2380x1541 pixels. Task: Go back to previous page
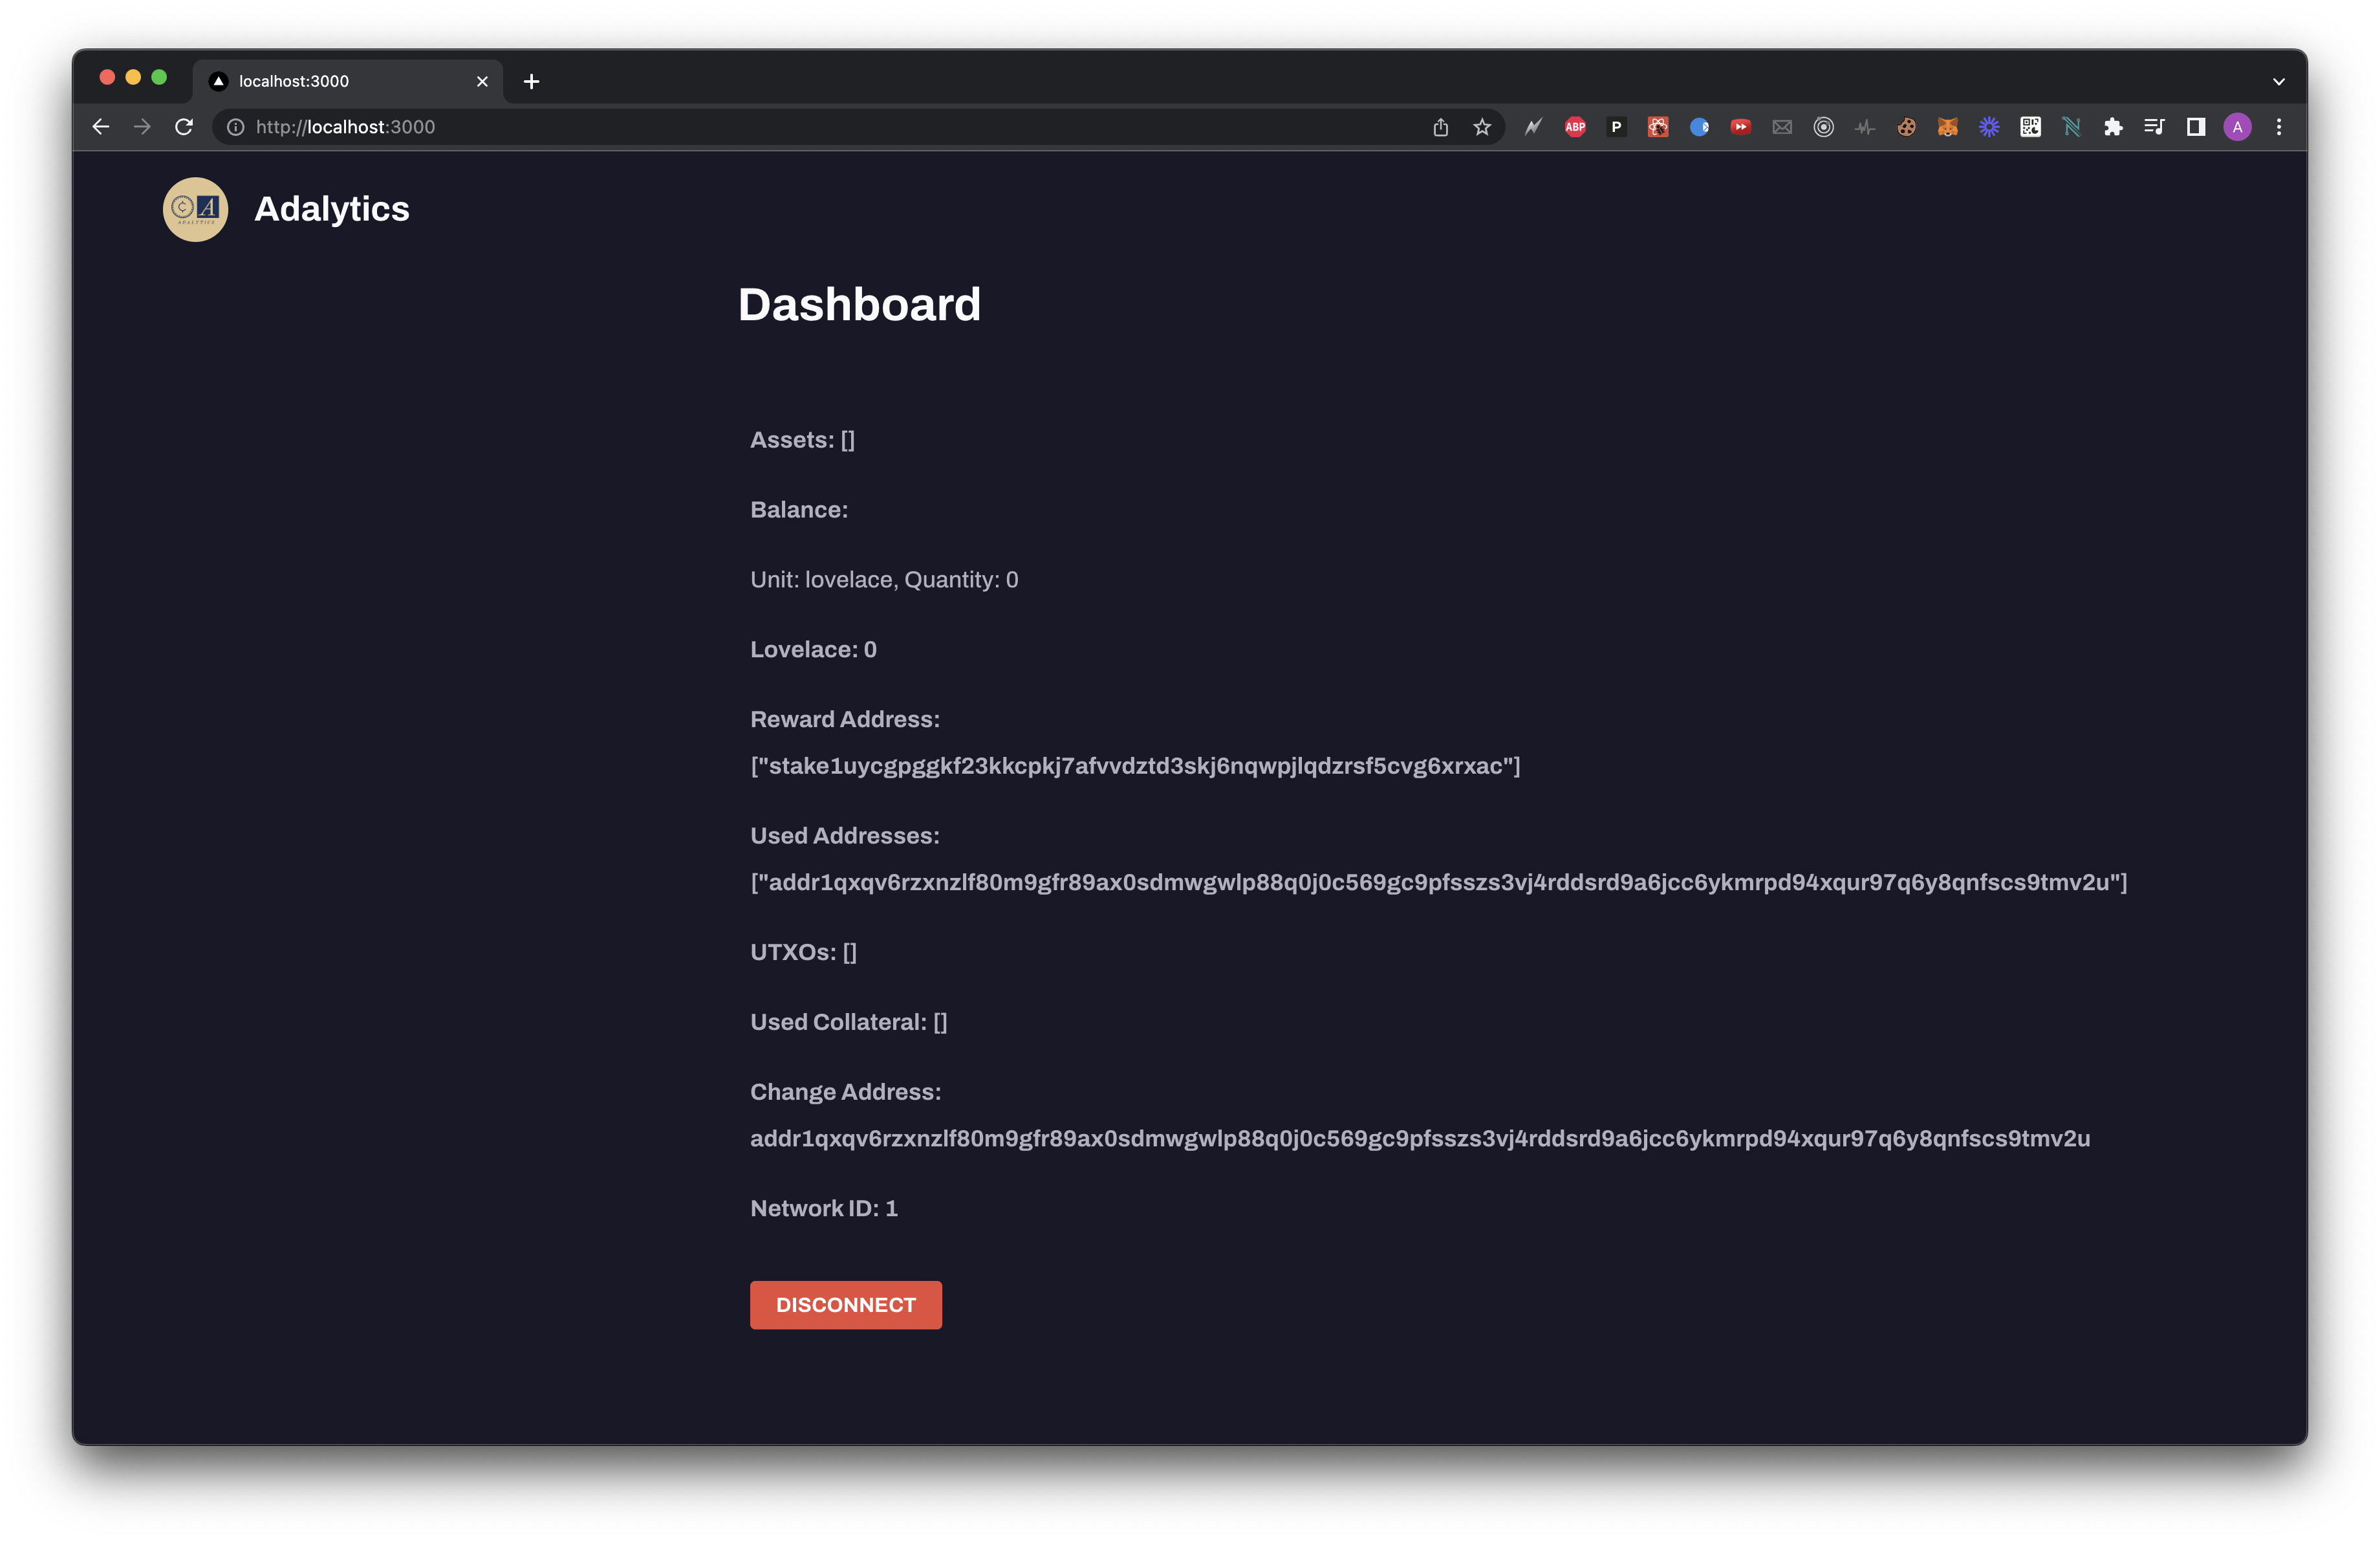101,127
